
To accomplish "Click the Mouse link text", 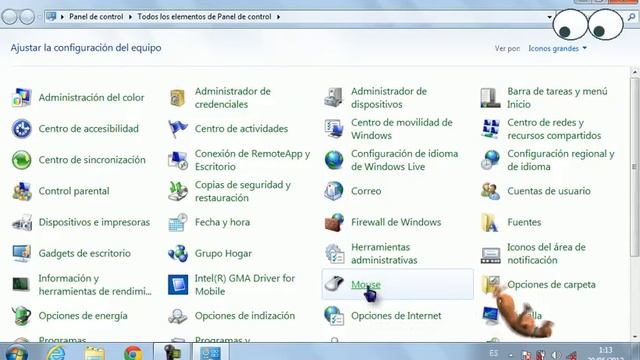I will coord(366,284).
